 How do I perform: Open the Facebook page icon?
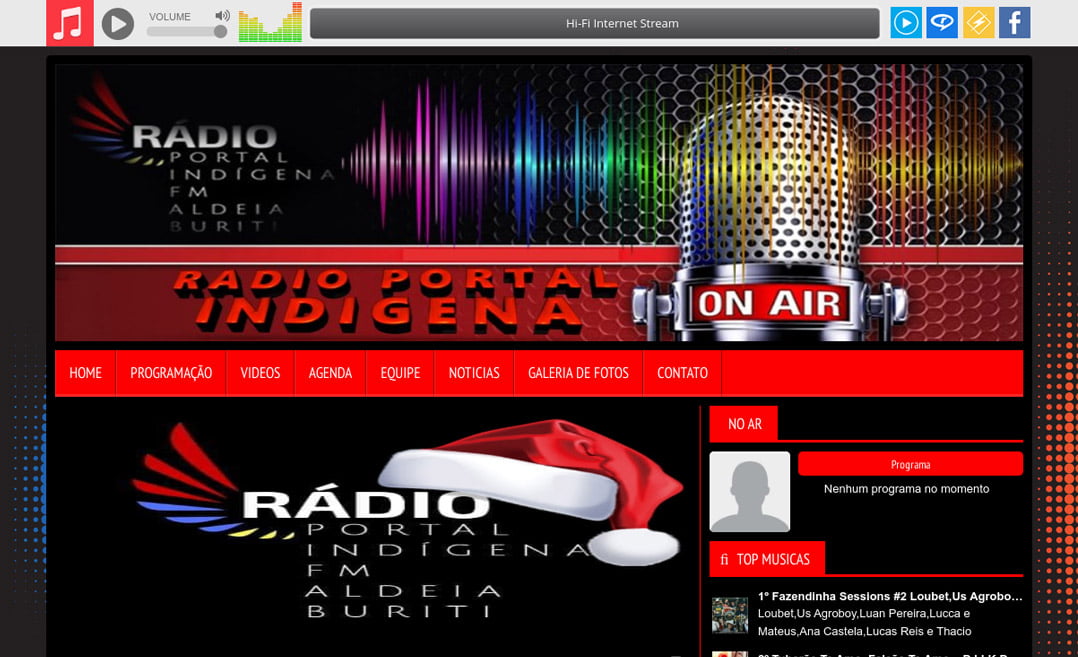pos(1014,23)
